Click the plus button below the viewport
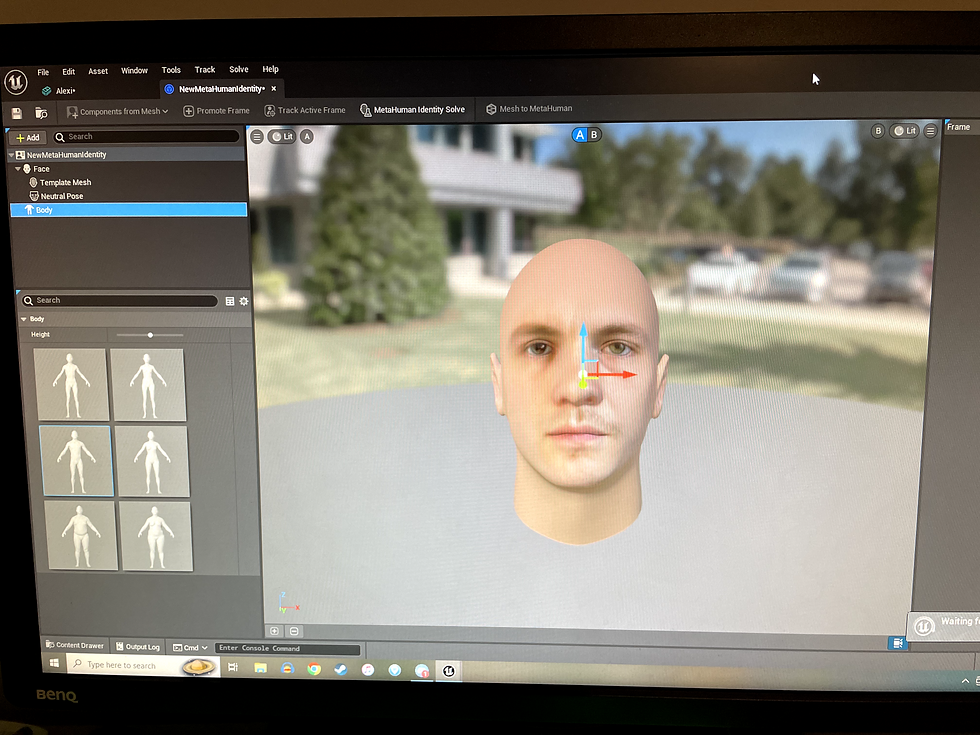Image resolution: width=980 pixels, height=735 pixels. (x=274, y=631)
